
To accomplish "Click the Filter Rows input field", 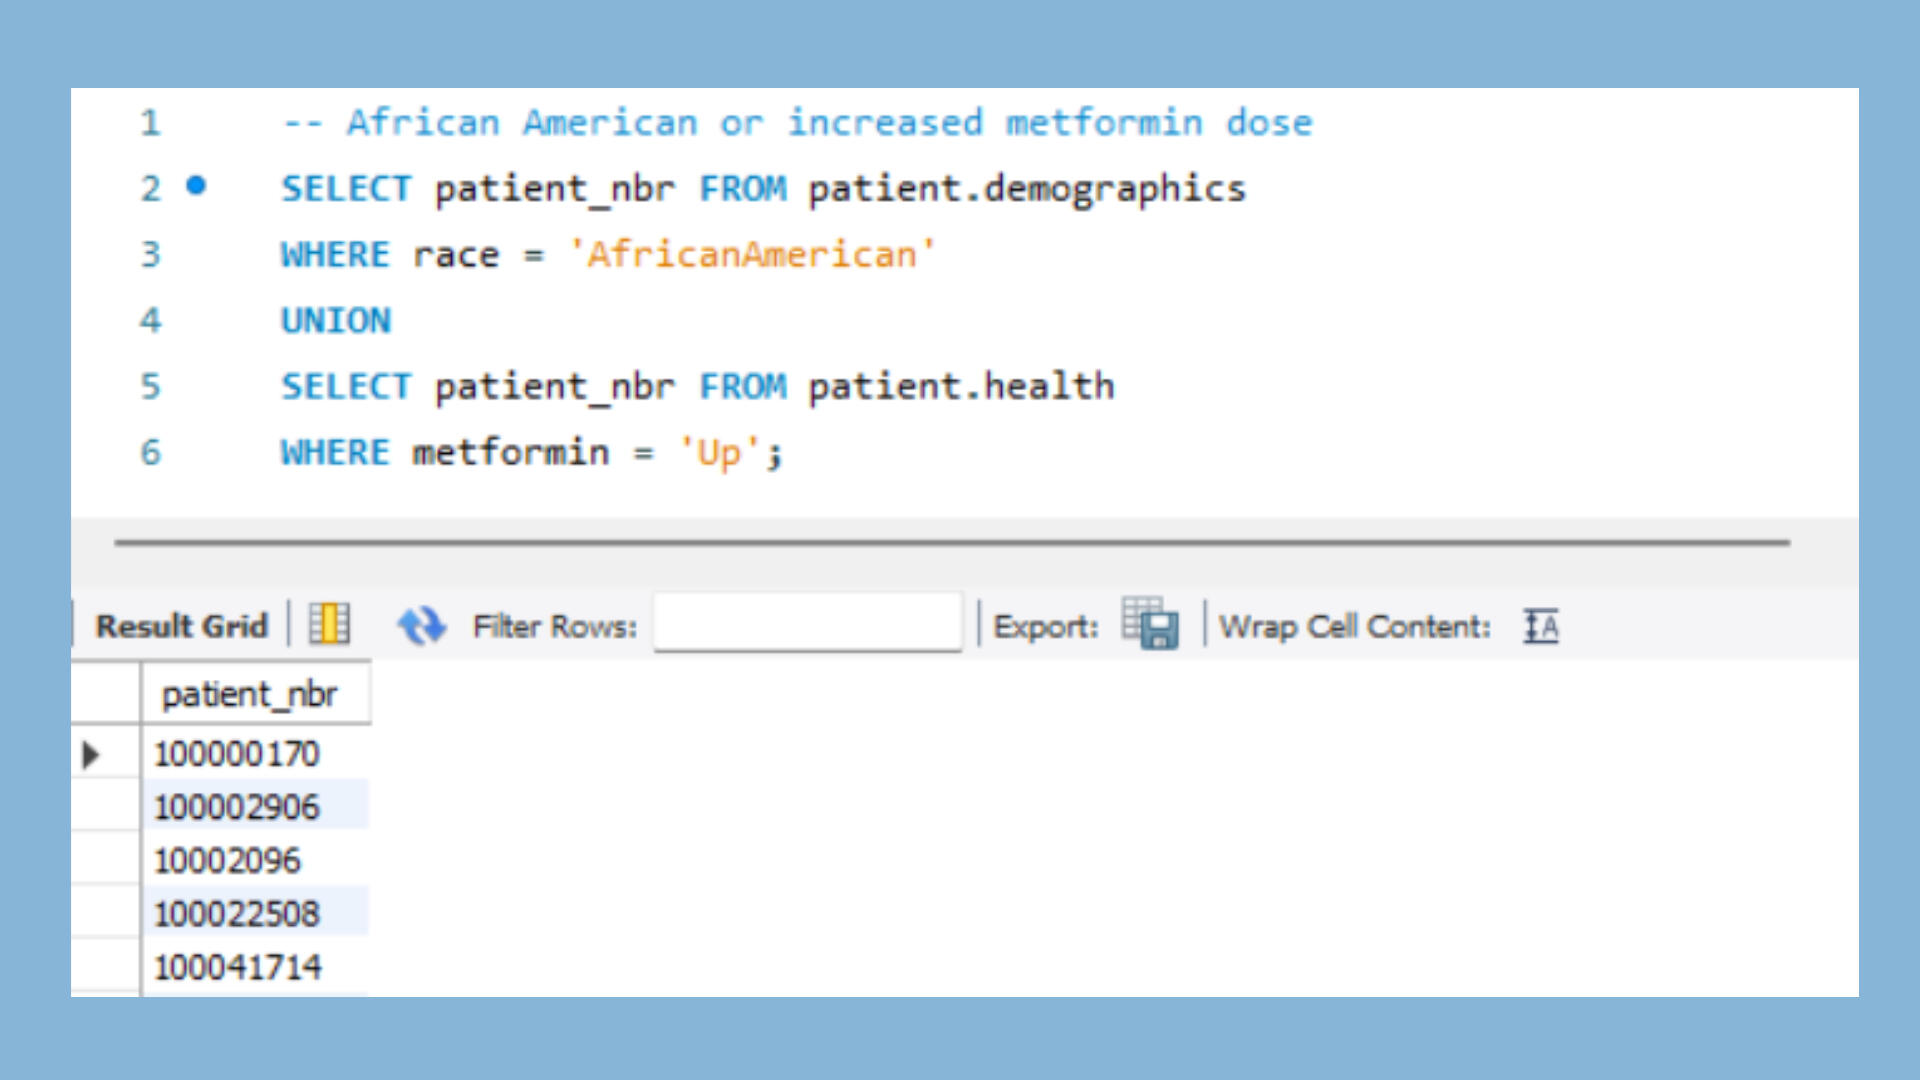I will [807, 624].
